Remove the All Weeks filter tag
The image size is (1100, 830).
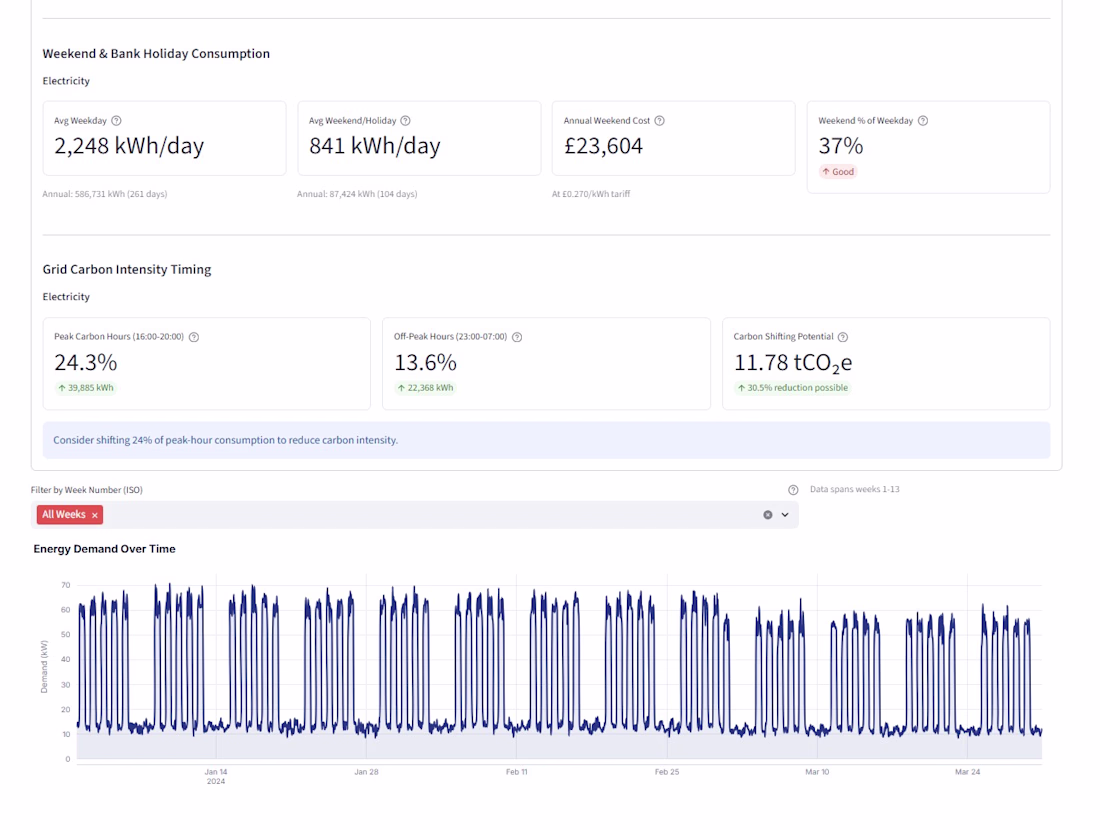click(x=95, y=515)
